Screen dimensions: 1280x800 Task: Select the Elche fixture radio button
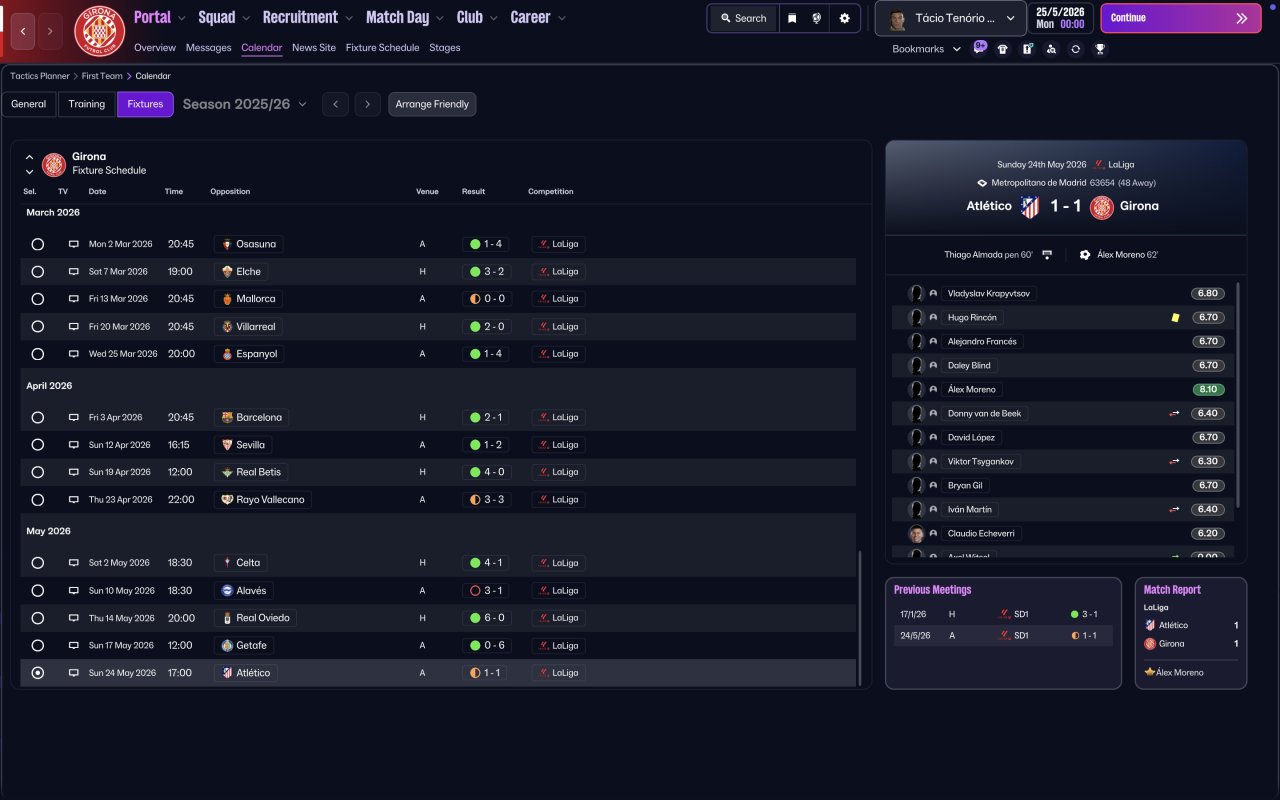click(x=38, y=271)
